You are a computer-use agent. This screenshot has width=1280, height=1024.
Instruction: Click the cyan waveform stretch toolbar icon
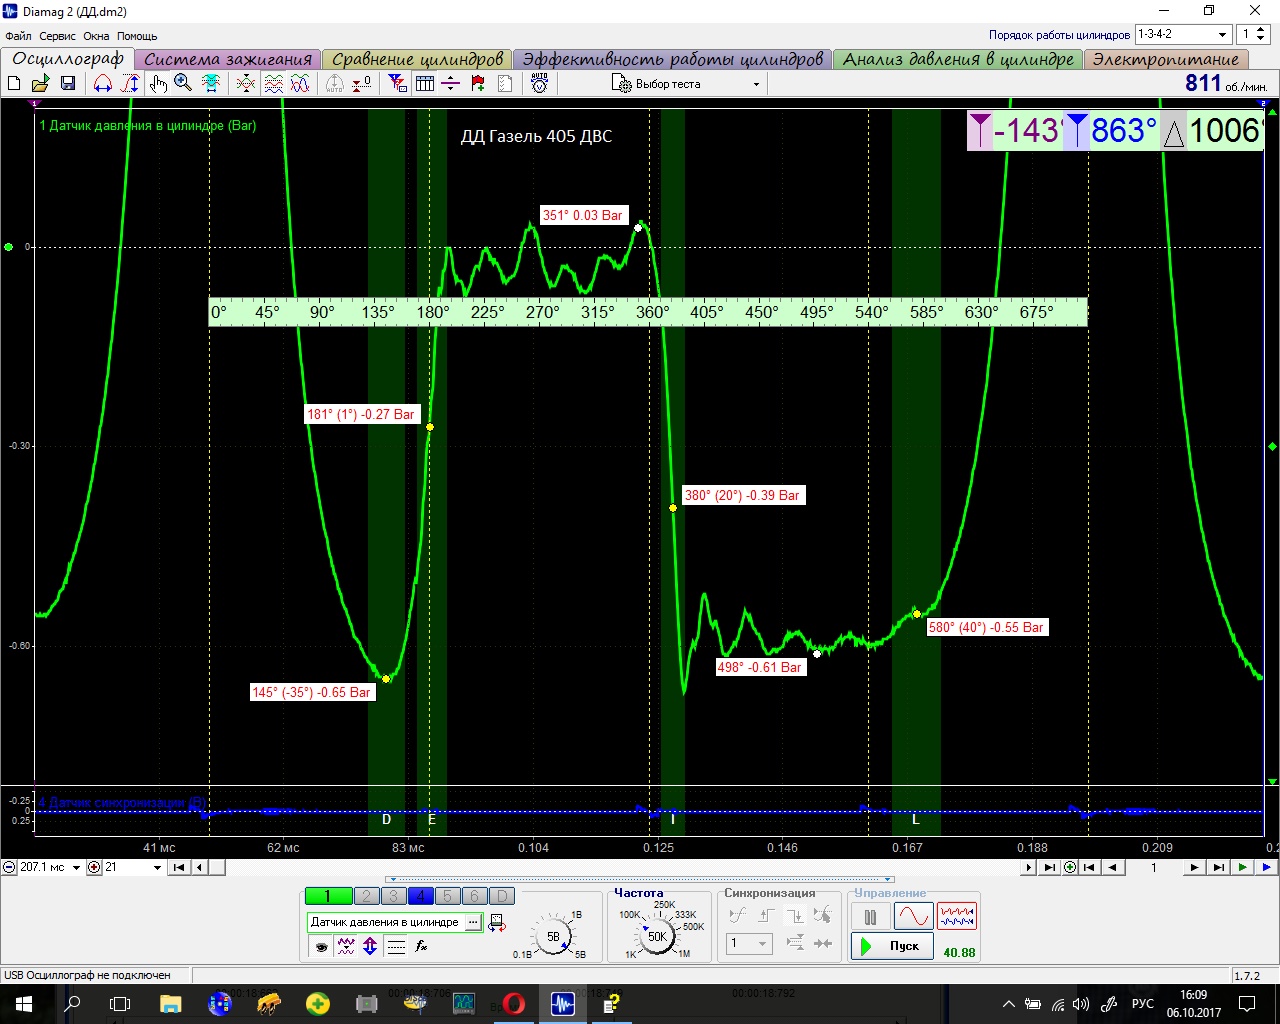pos(211,83)
